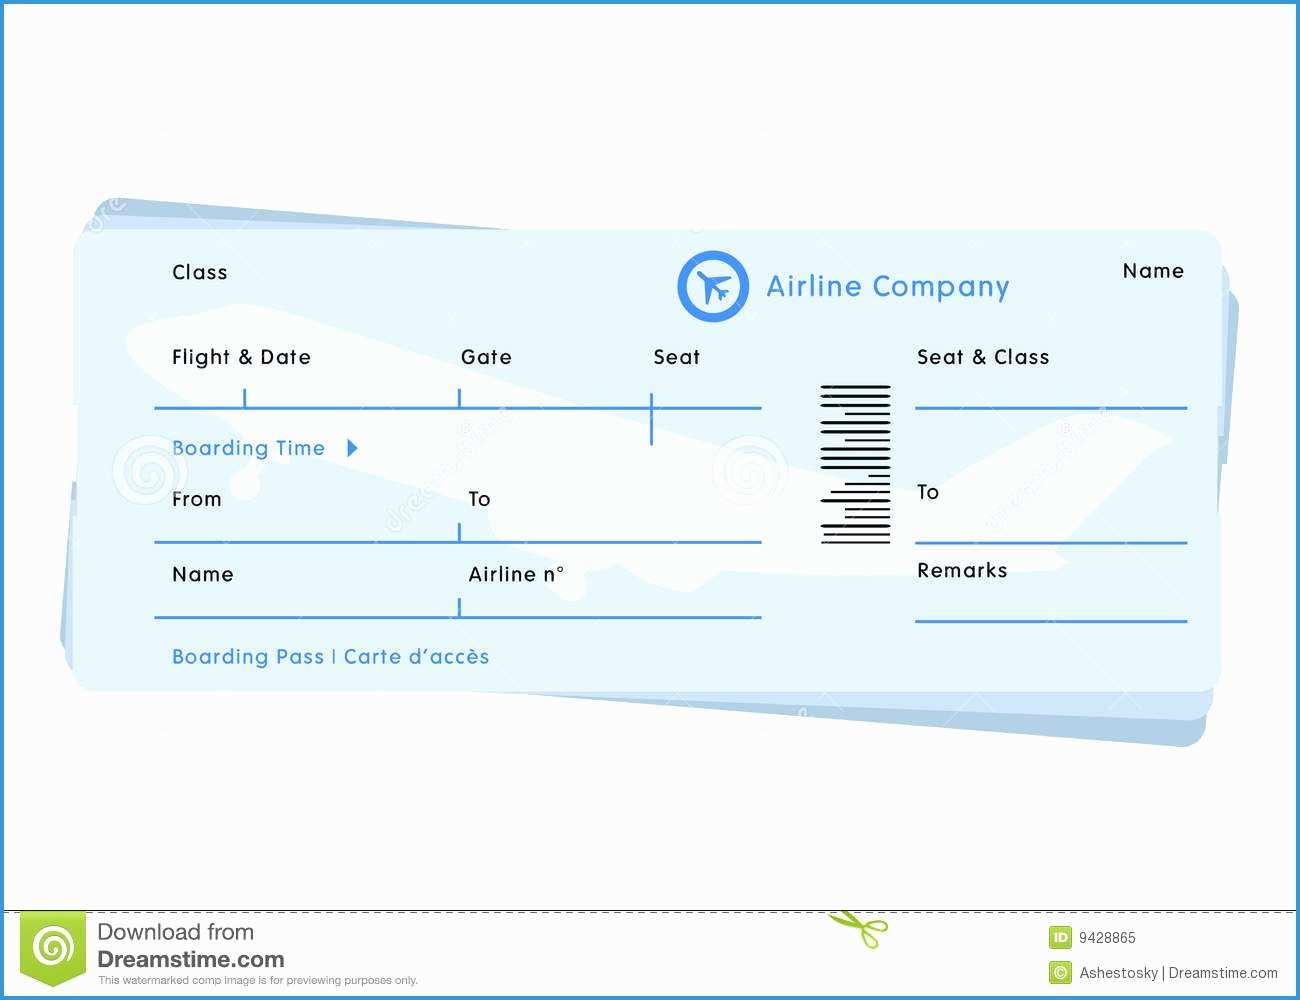This screenshot has height=1000, width=1300.
Task: Toggle the Boarding Time arrow indicator
Action: pyautogui.click(x=352, y=448)
